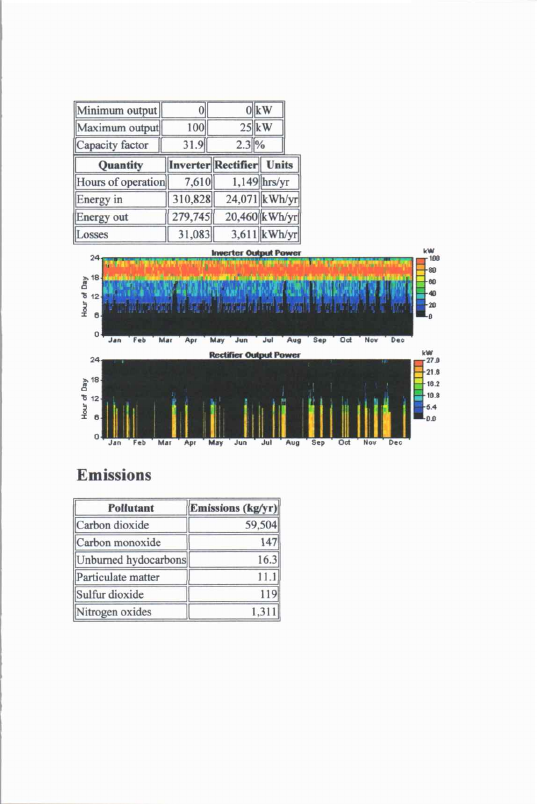Click the Inverter Output Power chart
Screen dimensions: 537x804
[257, 296]
